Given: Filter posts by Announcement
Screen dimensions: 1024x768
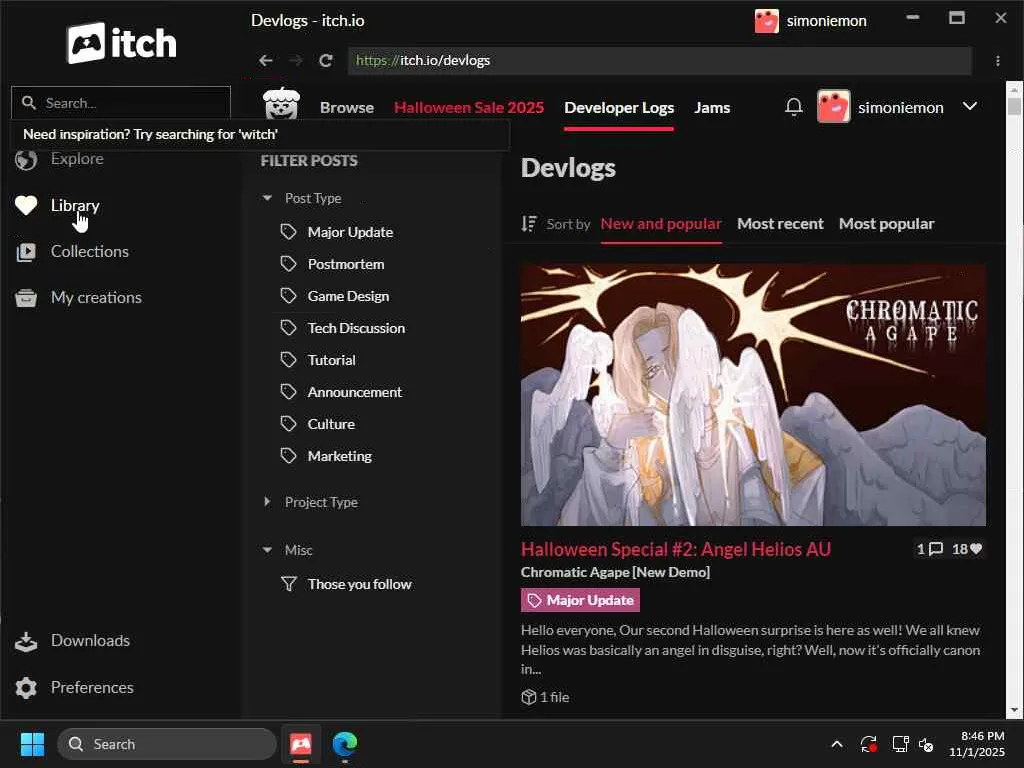Looking at the screenshot, I should pos(355,392).
